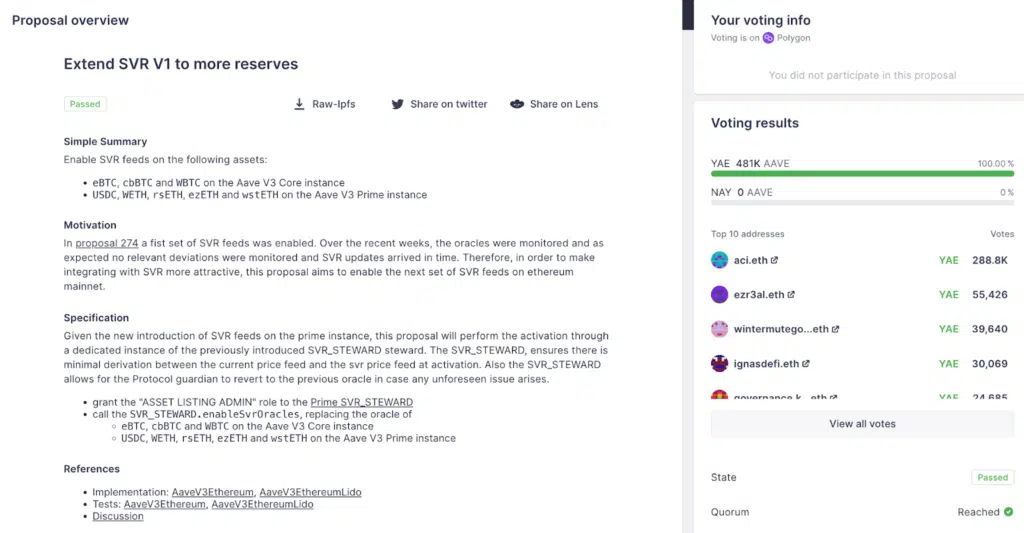Screen dimensions: 1024x533
Task: Open the external link icon next to aci.eth
Action: click(x=775, y=260)
